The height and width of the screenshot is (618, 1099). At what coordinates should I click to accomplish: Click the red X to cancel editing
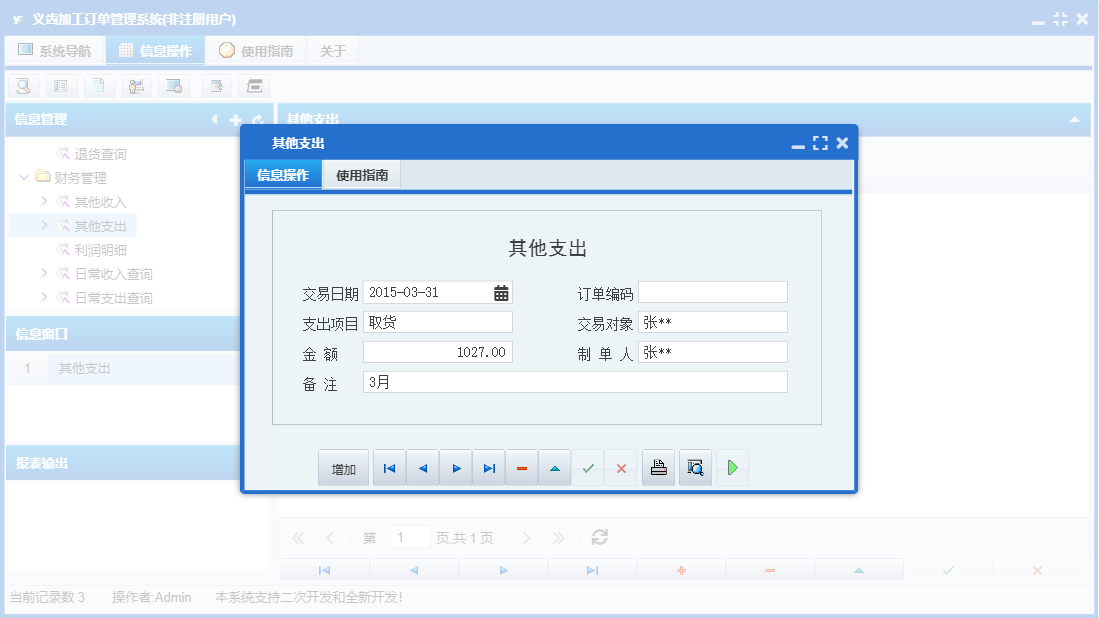[621, 467]
